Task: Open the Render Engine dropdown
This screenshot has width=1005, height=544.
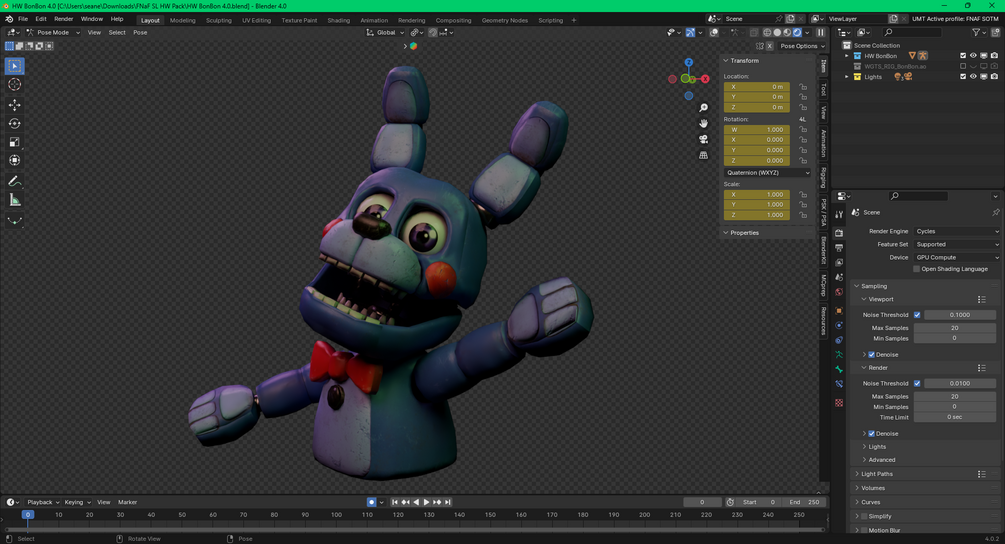Action: click(956, 231)
